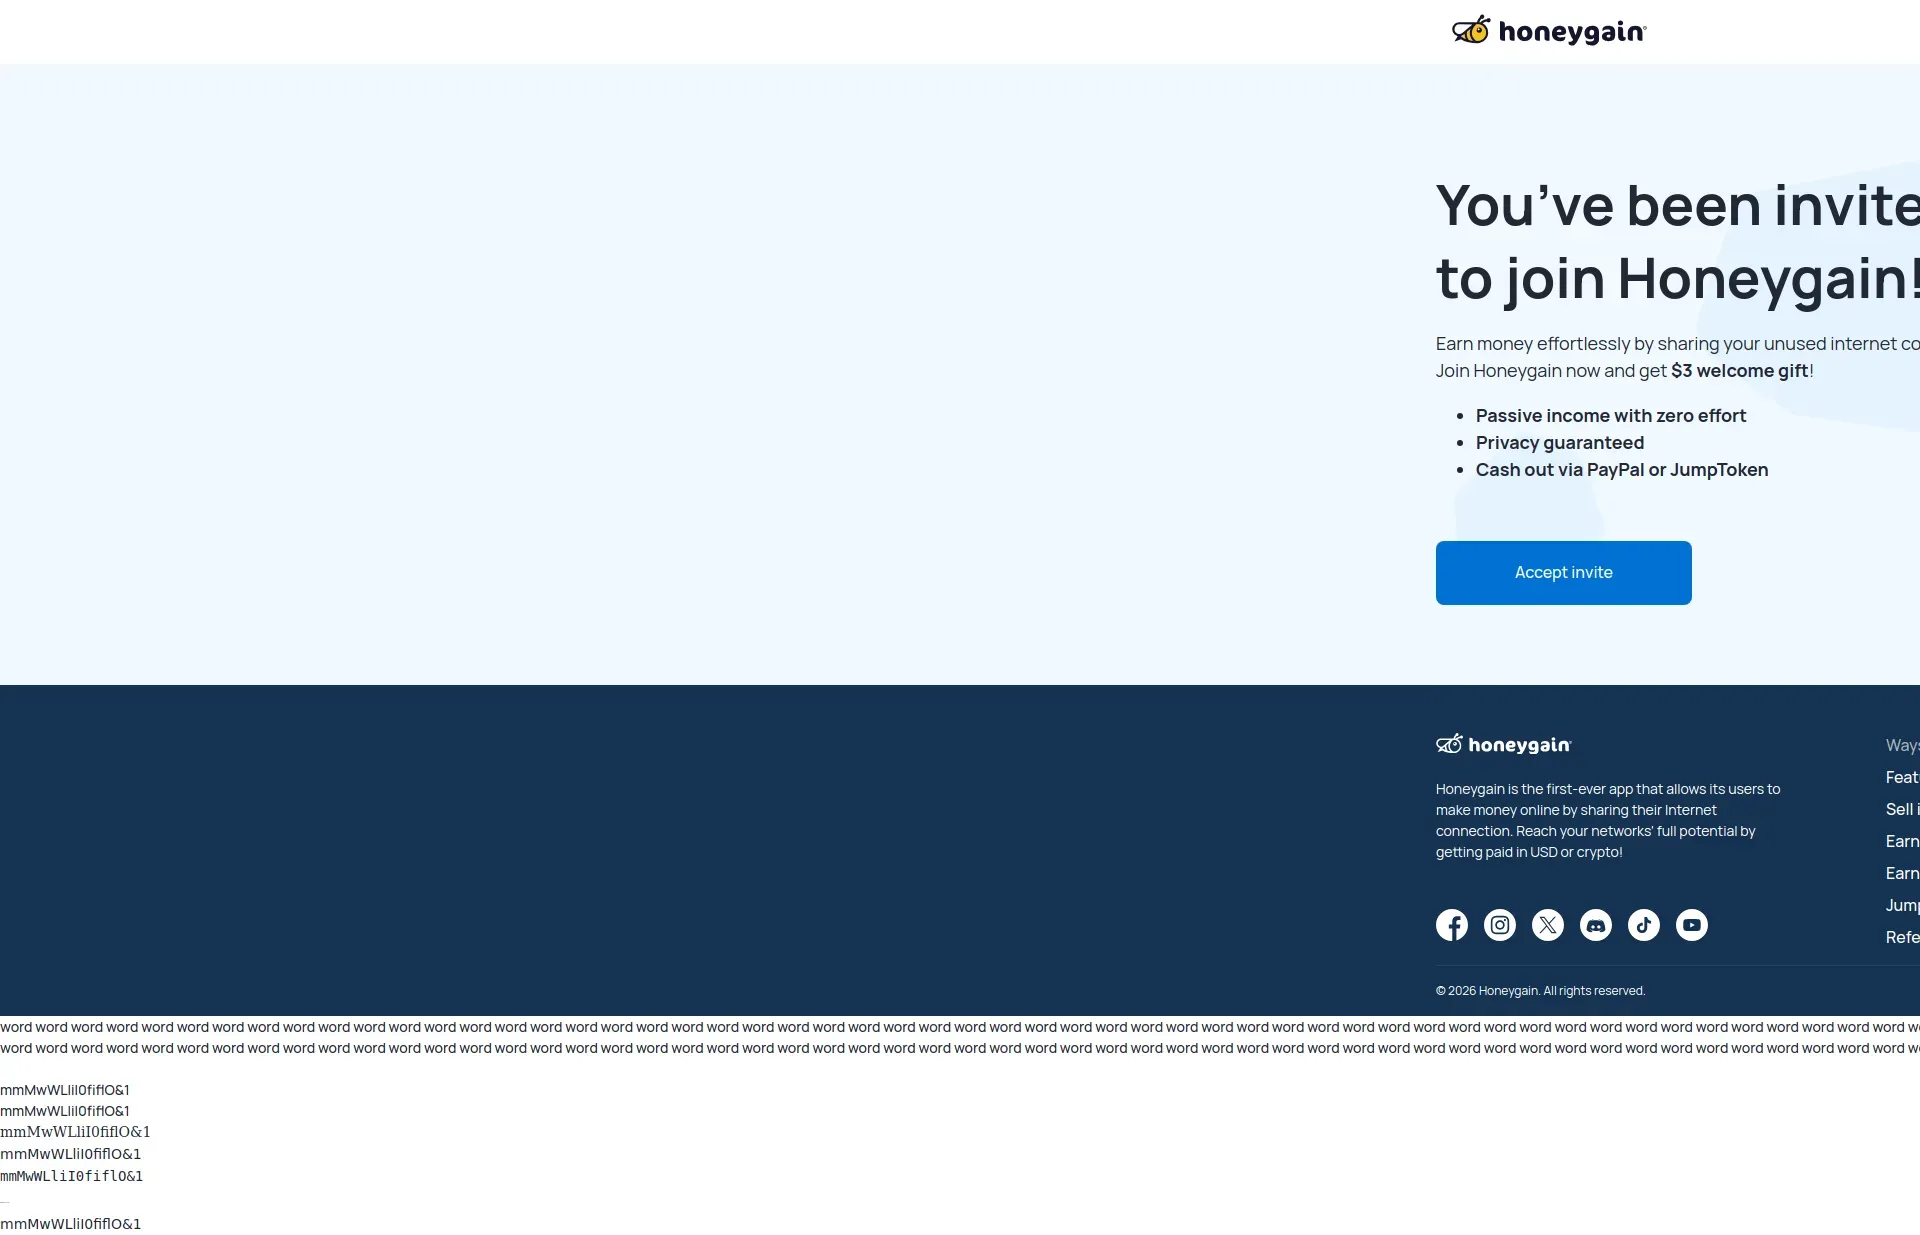The width and height of the screenshot is (1920, 1235).
Task: Open the Discord social icon
Action: pyautogui.click(x=1596, y=925)
